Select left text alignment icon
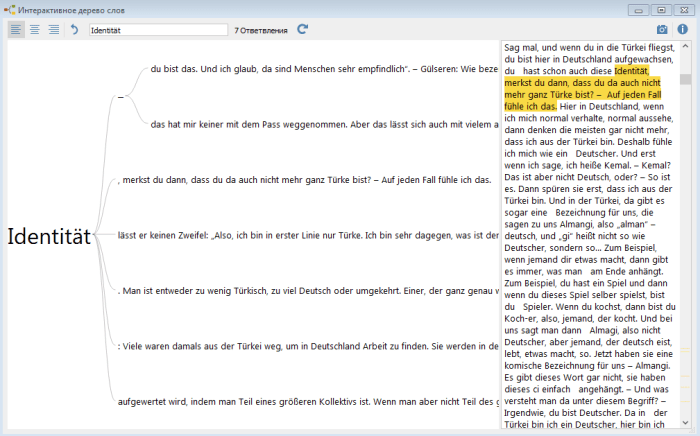This screenshot has width=700, height=436. point(16,30)
